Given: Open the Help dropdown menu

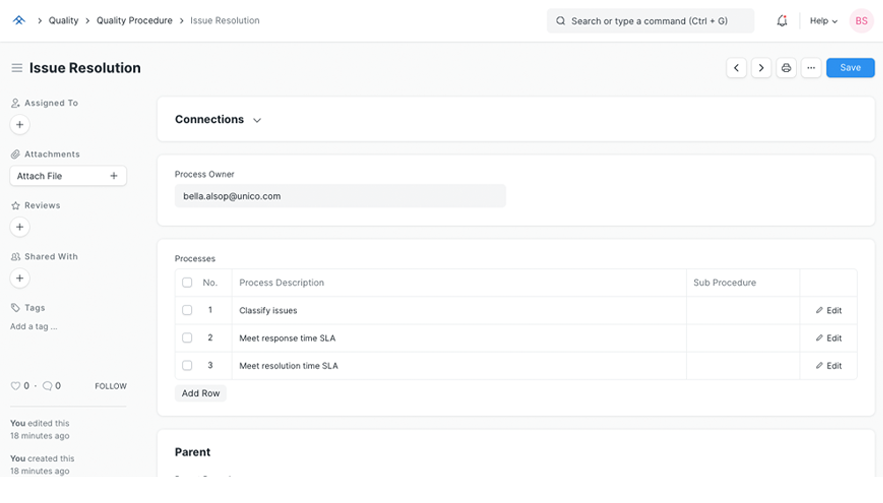Looking at the screenshot, I should click(x=823, y=21).
